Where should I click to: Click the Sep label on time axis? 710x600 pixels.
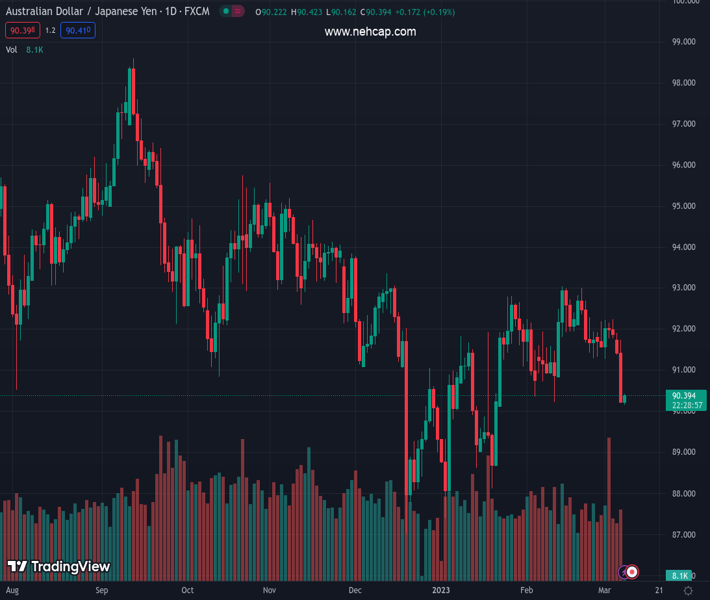tap(101, 591)
